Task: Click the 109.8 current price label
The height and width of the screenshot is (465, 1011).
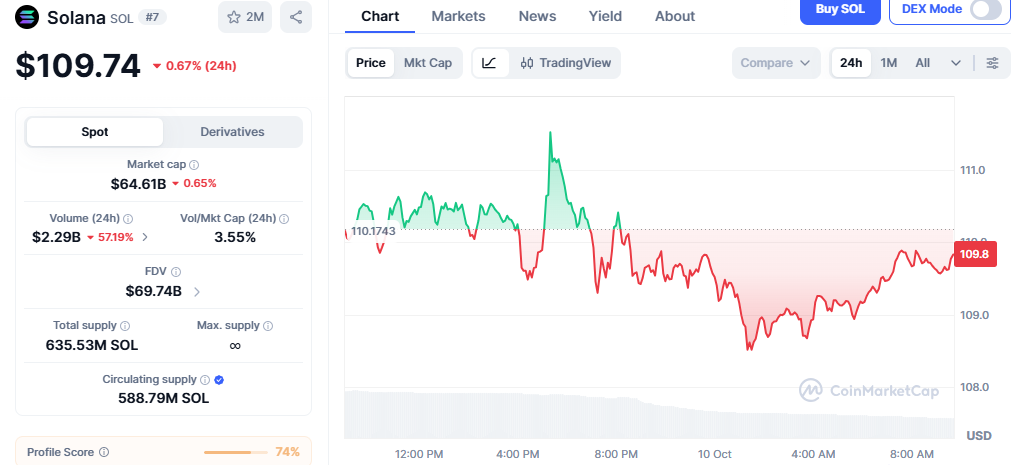Action: pyautogui.click(x=974, y=254)
